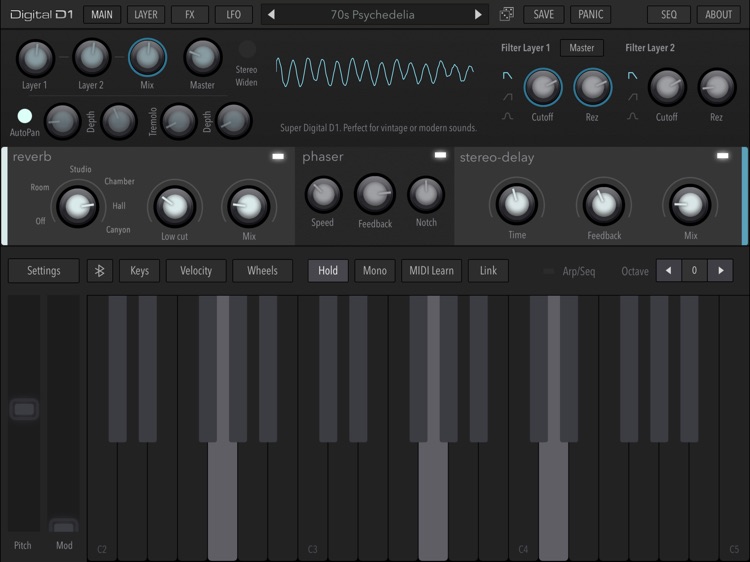This screenshot has width=750, height=562.
Task: Play the C4 key on keyboard
Action: pyautogui.click(x=524, y=502)
